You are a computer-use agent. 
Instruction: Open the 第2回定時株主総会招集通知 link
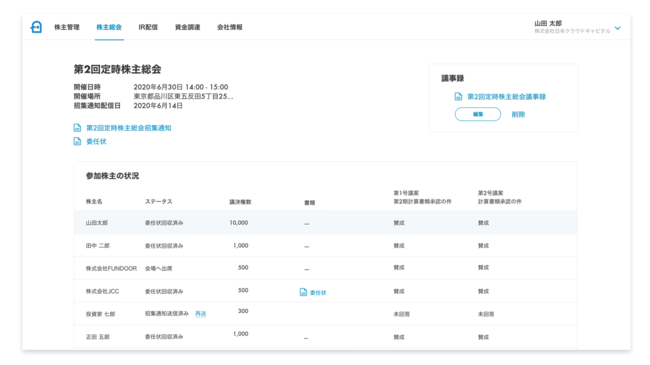(x=129, y=128)
